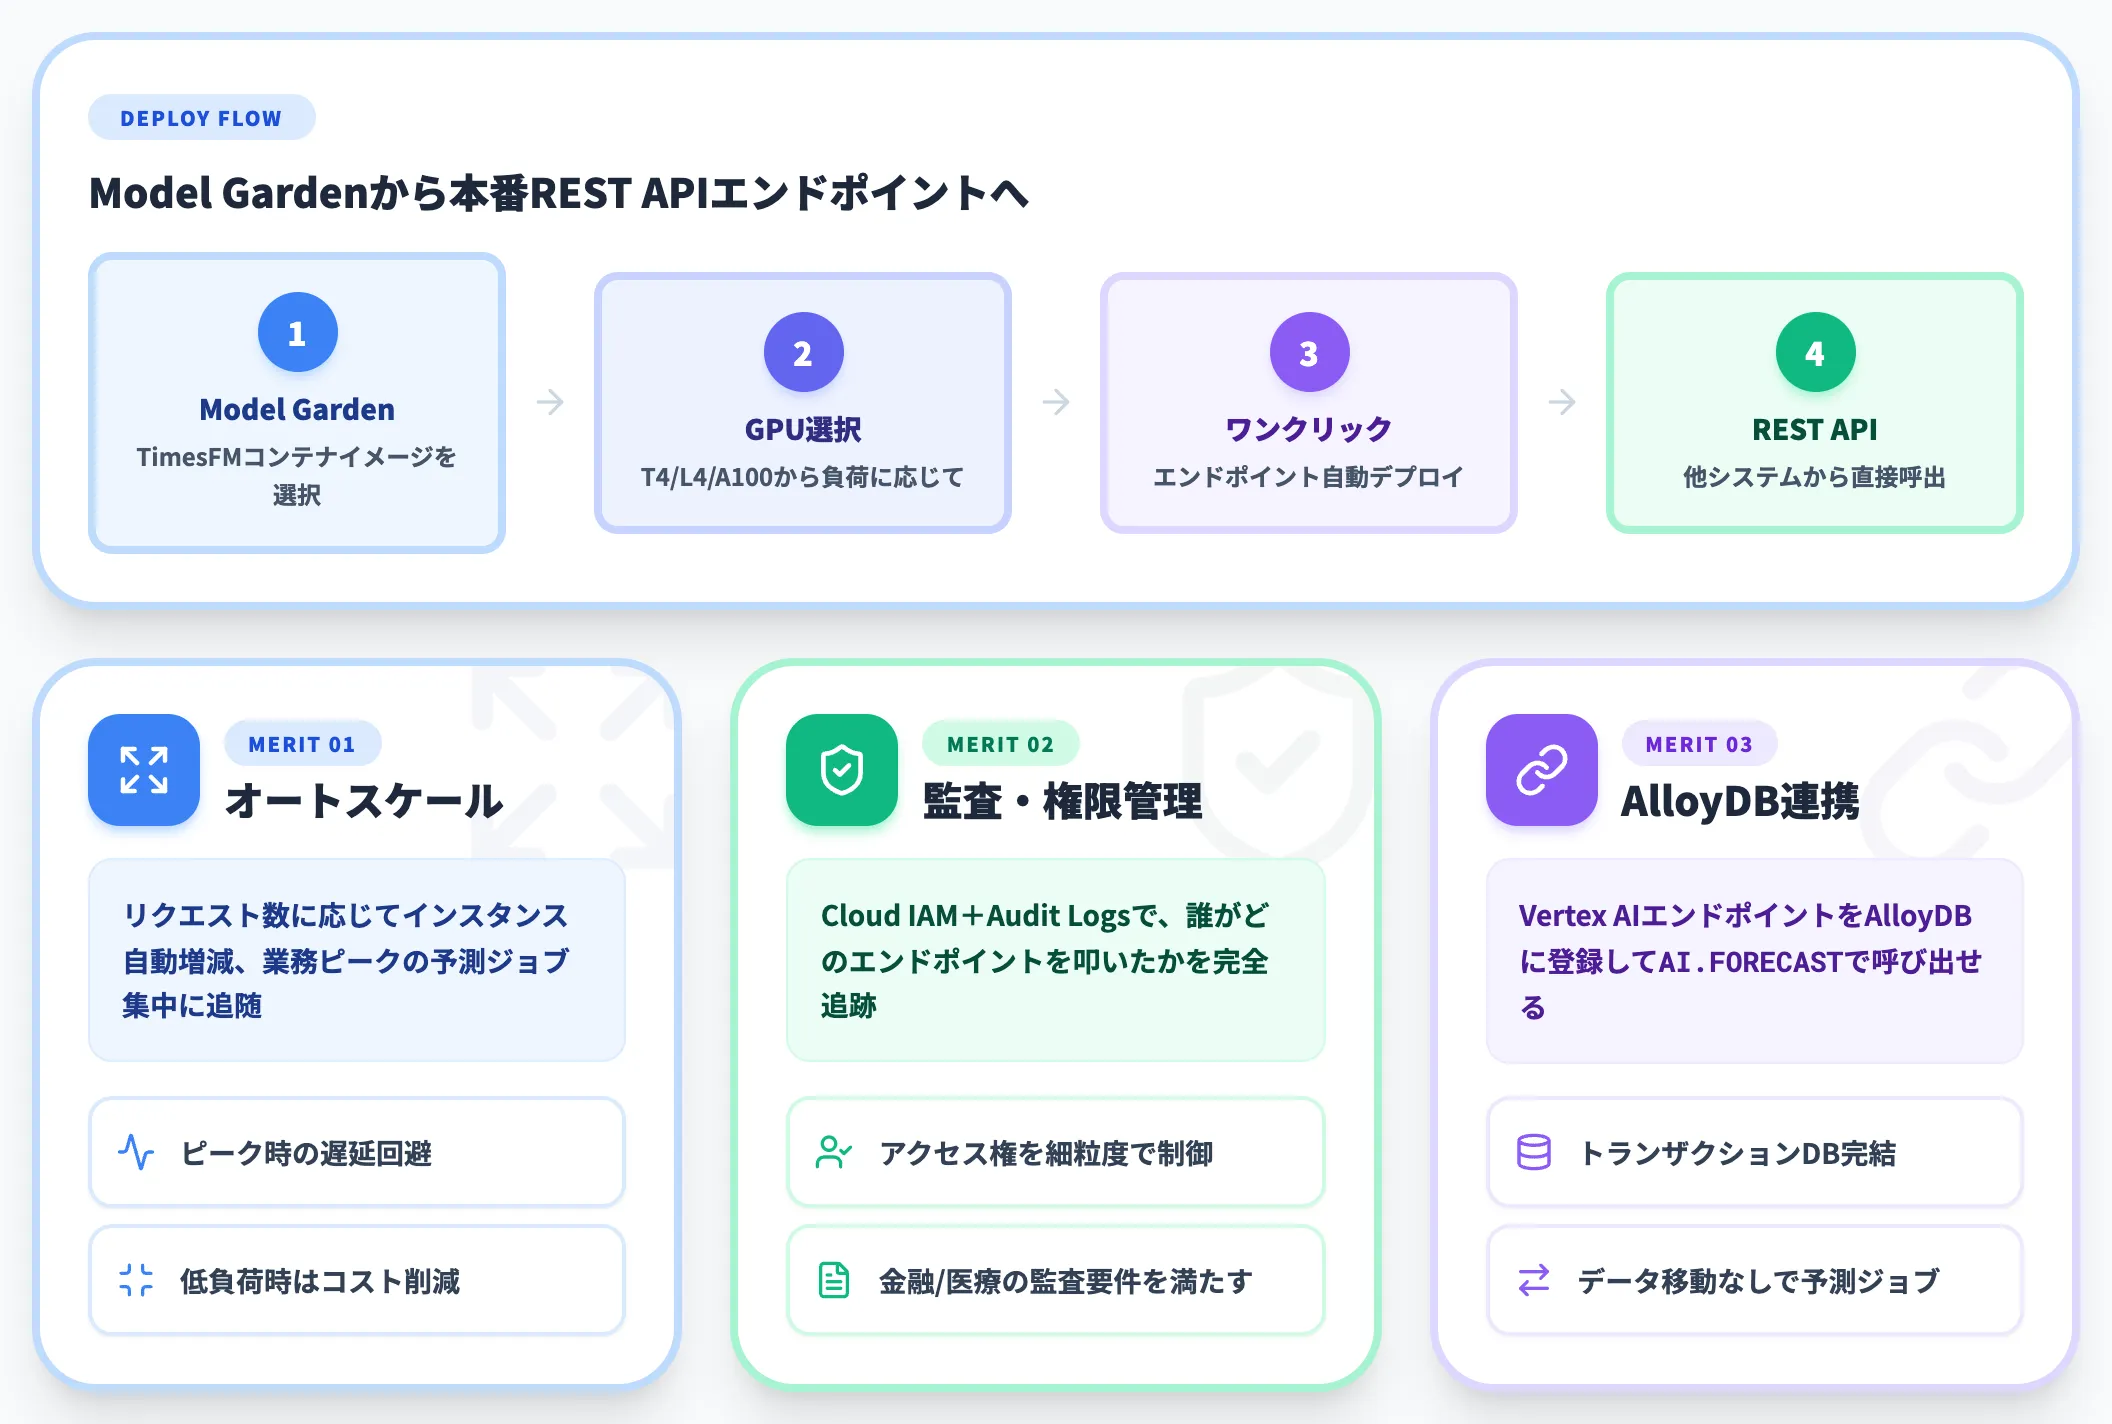The width and height of the screenshot is (2112, 1424).
Task: Select the Model Garden step card title
Action: (297, 409)
